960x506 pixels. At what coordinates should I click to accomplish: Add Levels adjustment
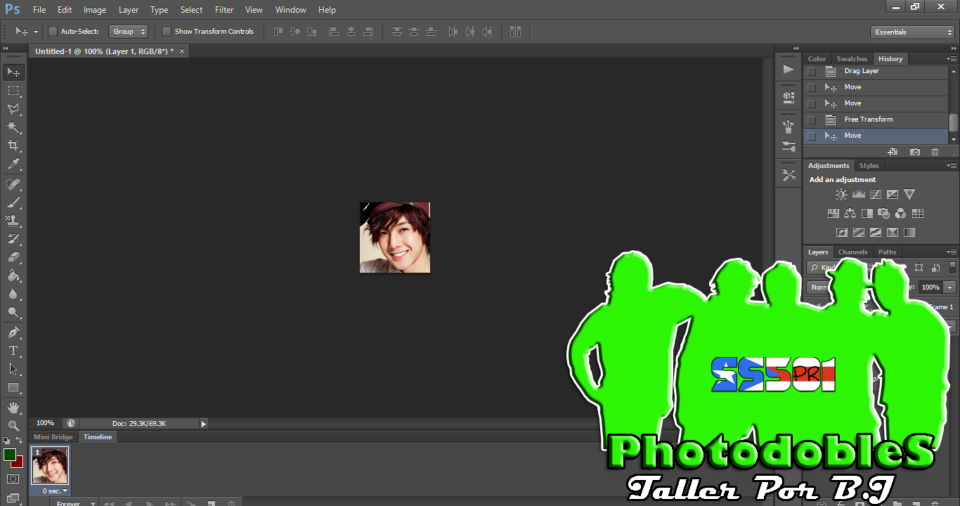(858, 194)
